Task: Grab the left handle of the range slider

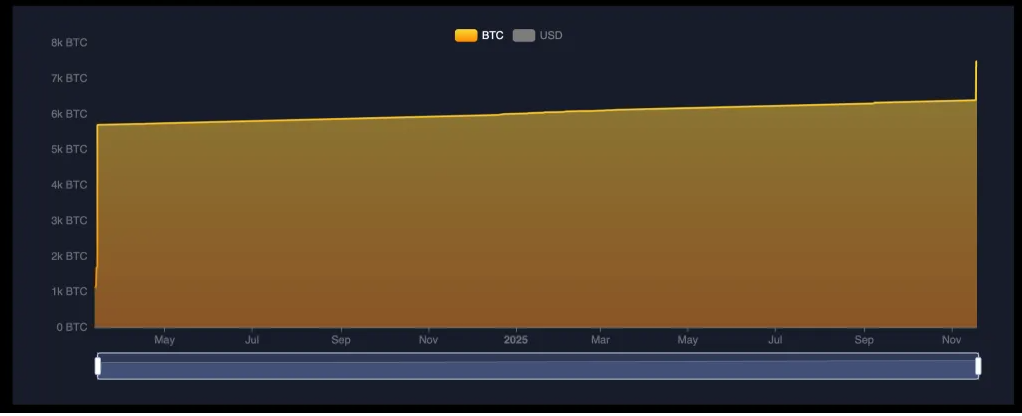Action: point(98,366)
